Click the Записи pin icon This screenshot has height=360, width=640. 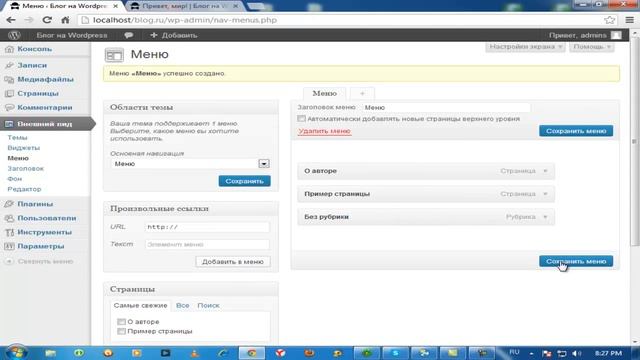coord(9,65)
